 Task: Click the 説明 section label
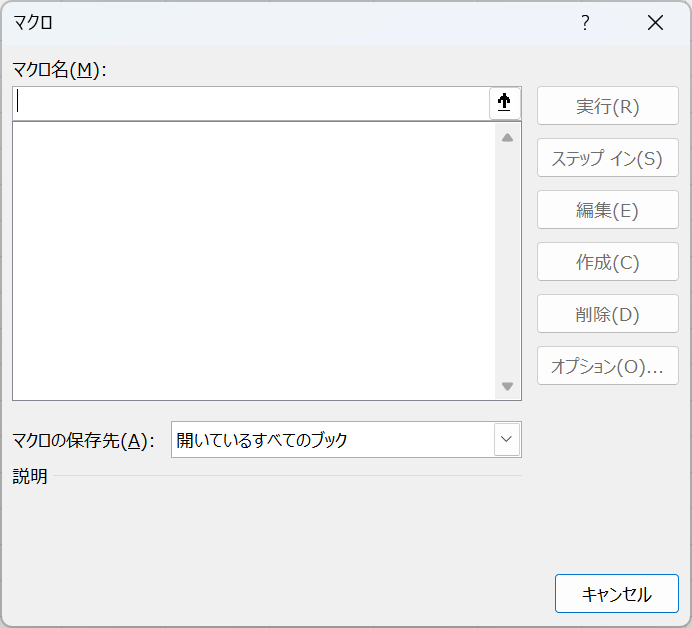(30, 476)
